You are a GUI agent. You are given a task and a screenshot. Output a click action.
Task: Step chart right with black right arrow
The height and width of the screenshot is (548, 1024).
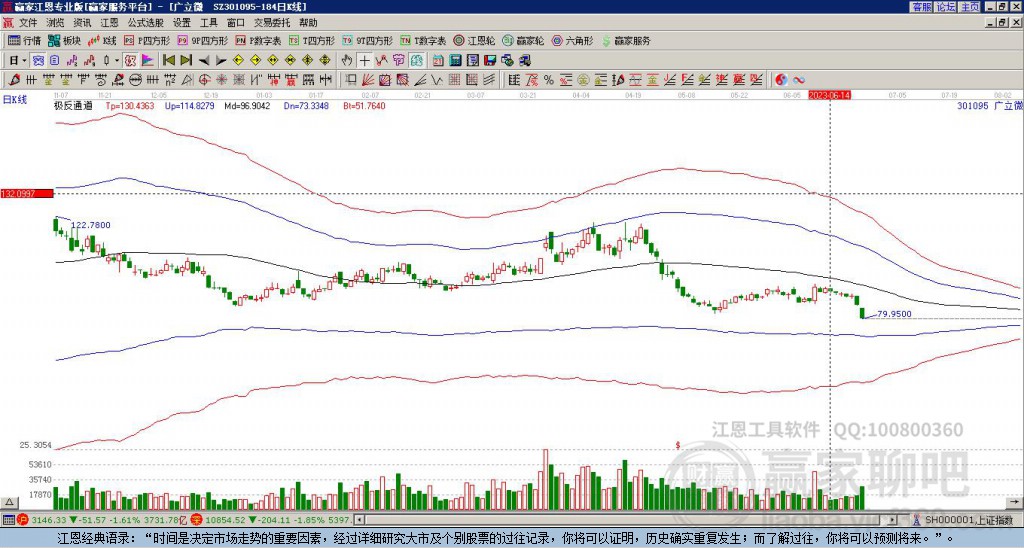coord(221,61)
